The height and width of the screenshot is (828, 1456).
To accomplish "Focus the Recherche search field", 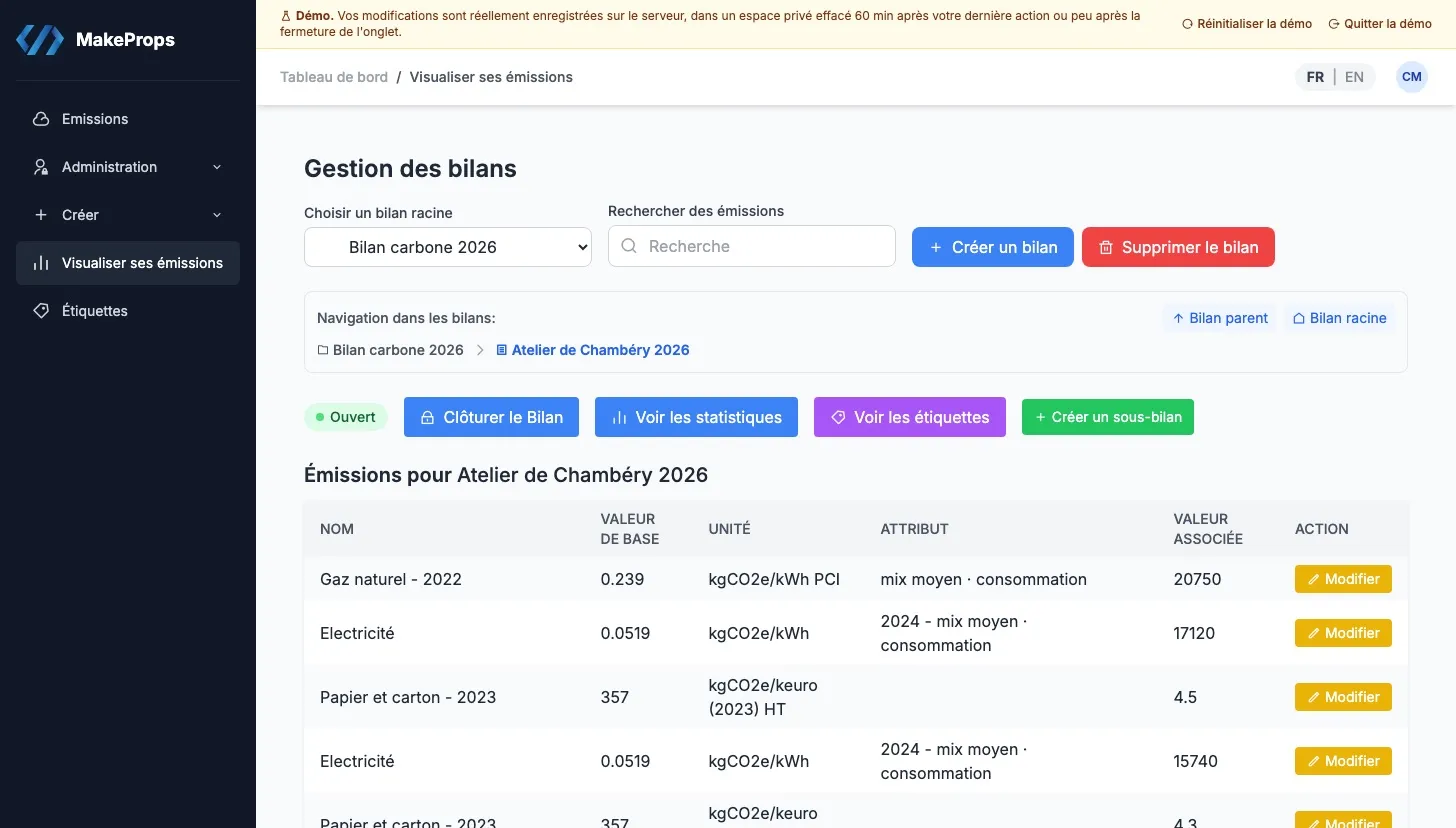I will click(x=752, y=246).
